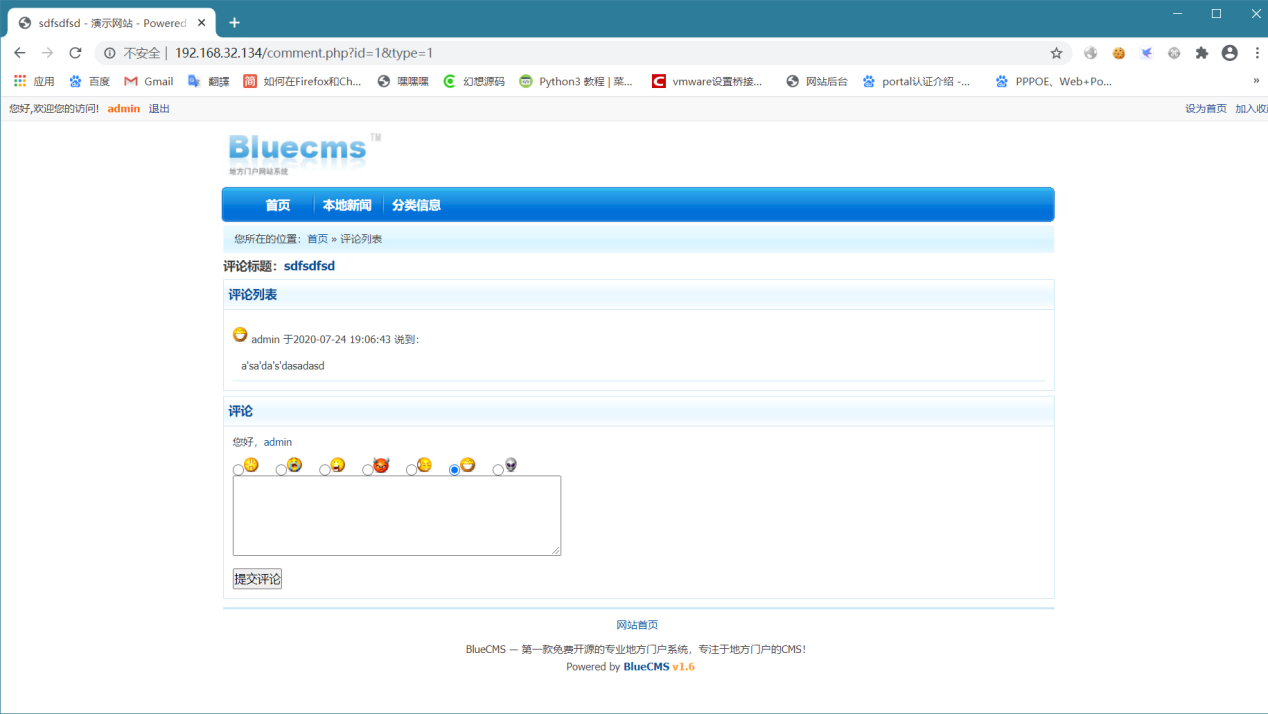Click the Bluecms logo

[304, 153]
